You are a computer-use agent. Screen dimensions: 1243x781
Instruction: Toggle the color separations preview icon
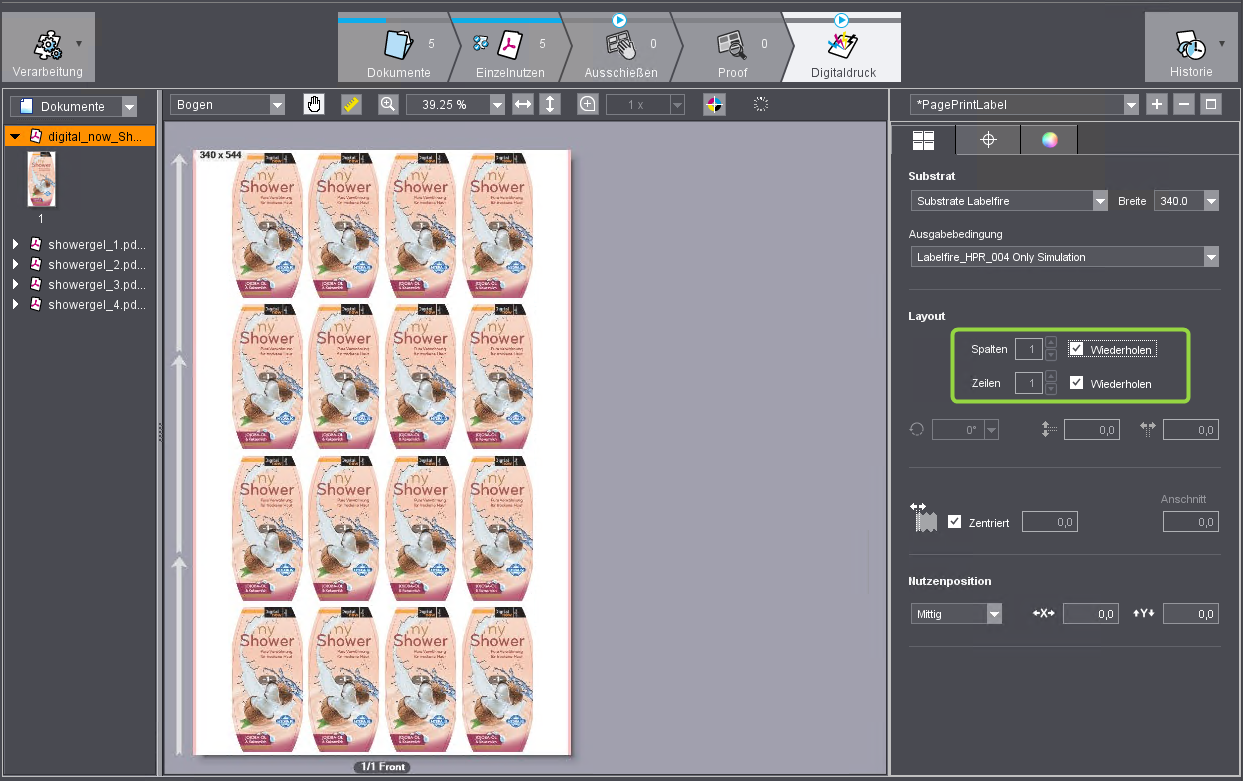[x=714, y=103]
